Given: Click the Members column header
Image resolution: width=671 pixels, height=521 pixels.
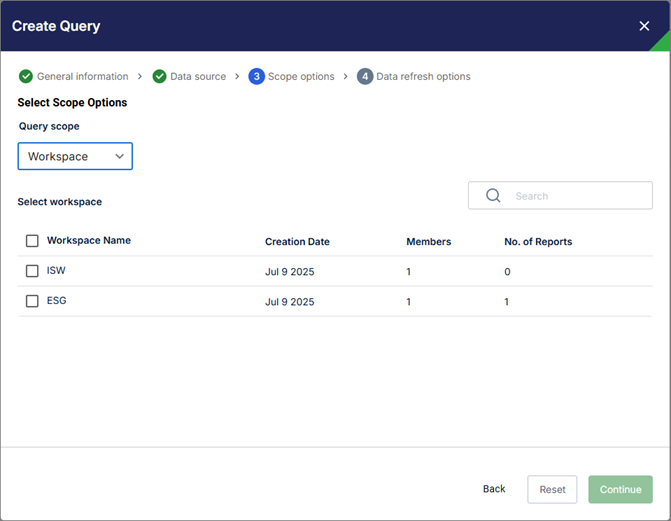Looking at the screenshot, I should pos(428,241).
